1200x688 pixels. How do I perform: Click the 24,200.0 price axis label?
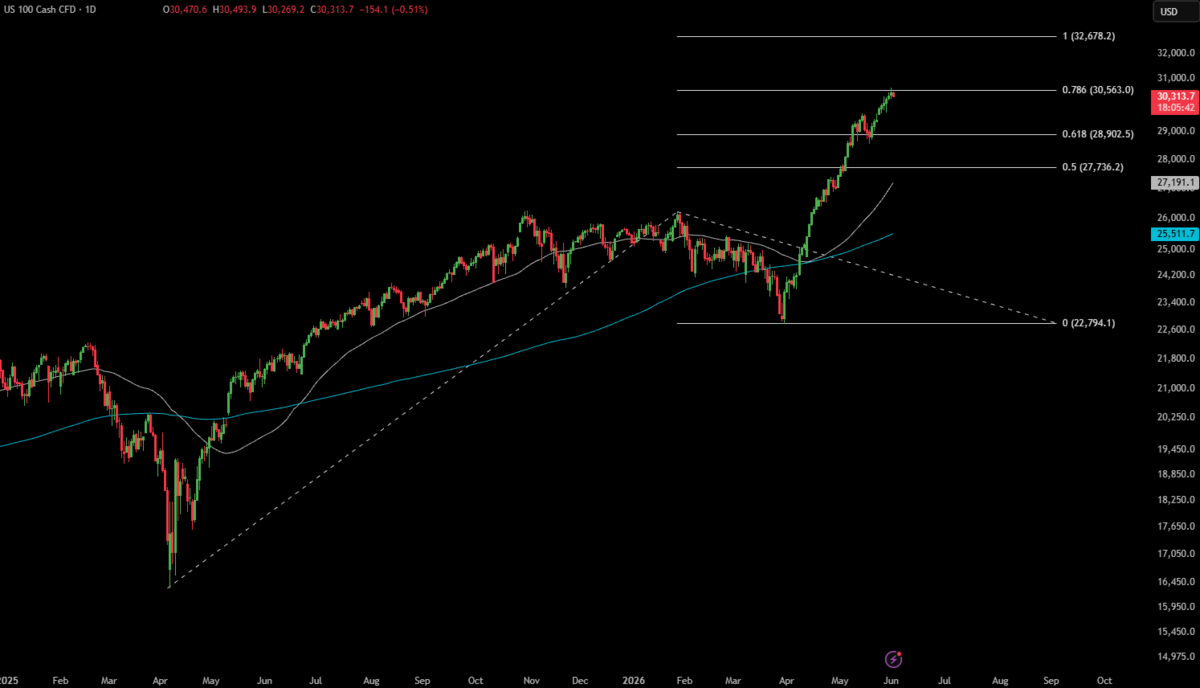1176,274
